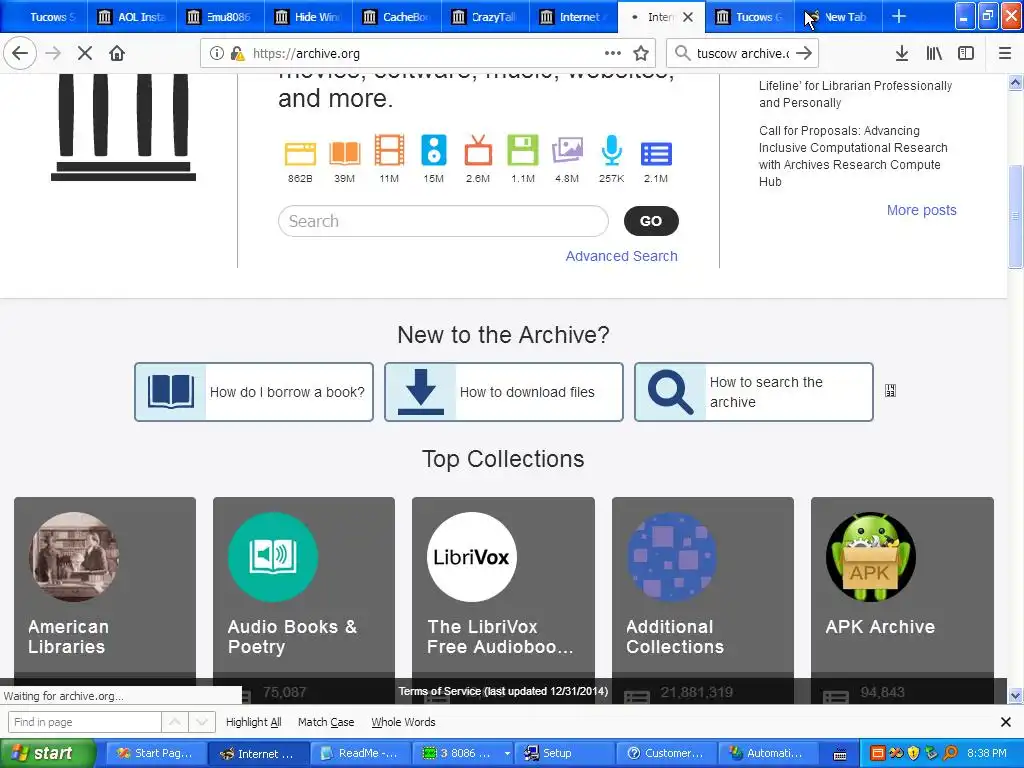Switch to the New Tab tab
Viewport: 1024px width, 768px height.
838,17
